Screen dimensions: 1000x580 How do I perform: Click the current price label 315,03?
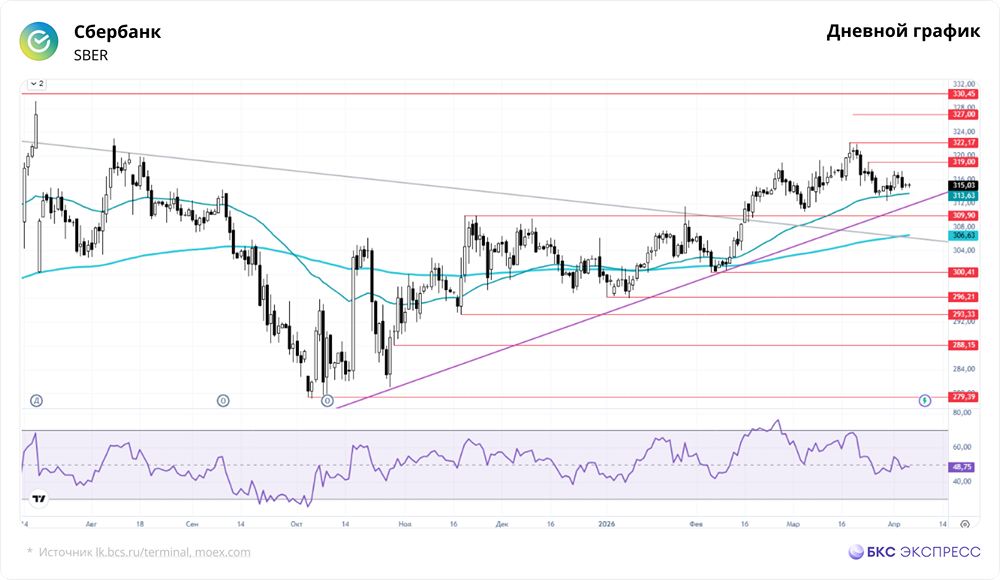[x=963, y=185]
